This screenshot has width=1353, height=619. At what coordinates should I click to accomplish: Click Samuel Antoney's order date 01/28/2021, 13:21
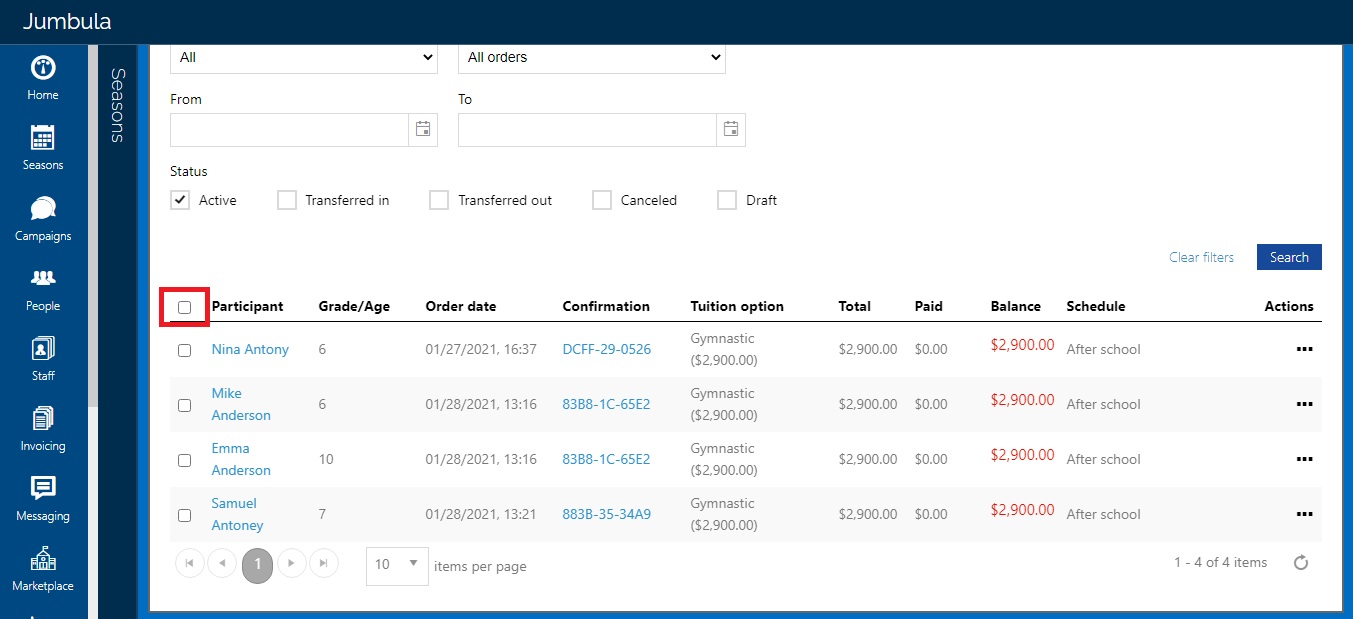(x=481, y=514)
